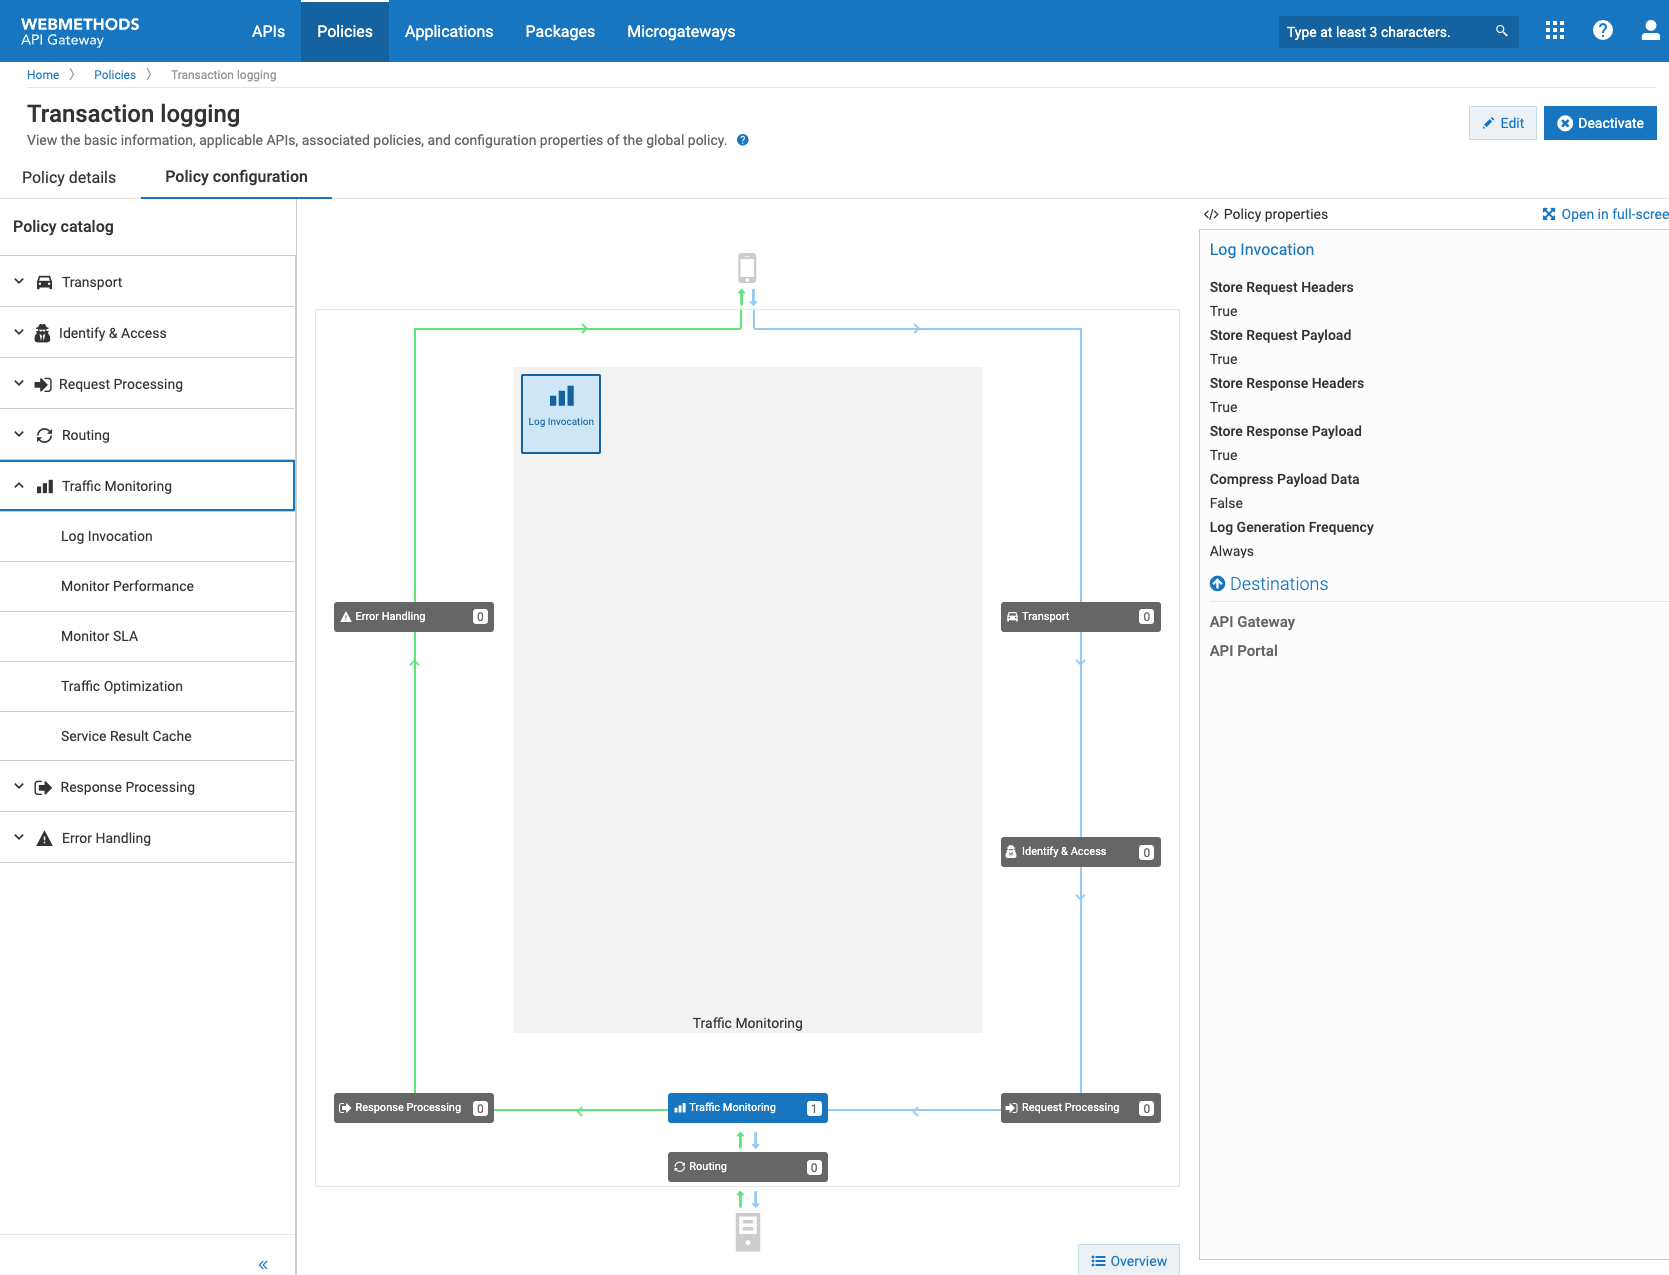Expand Identify & Access catalog category
Viewport: 1669px width, 1275px height.
coord(19,333)
